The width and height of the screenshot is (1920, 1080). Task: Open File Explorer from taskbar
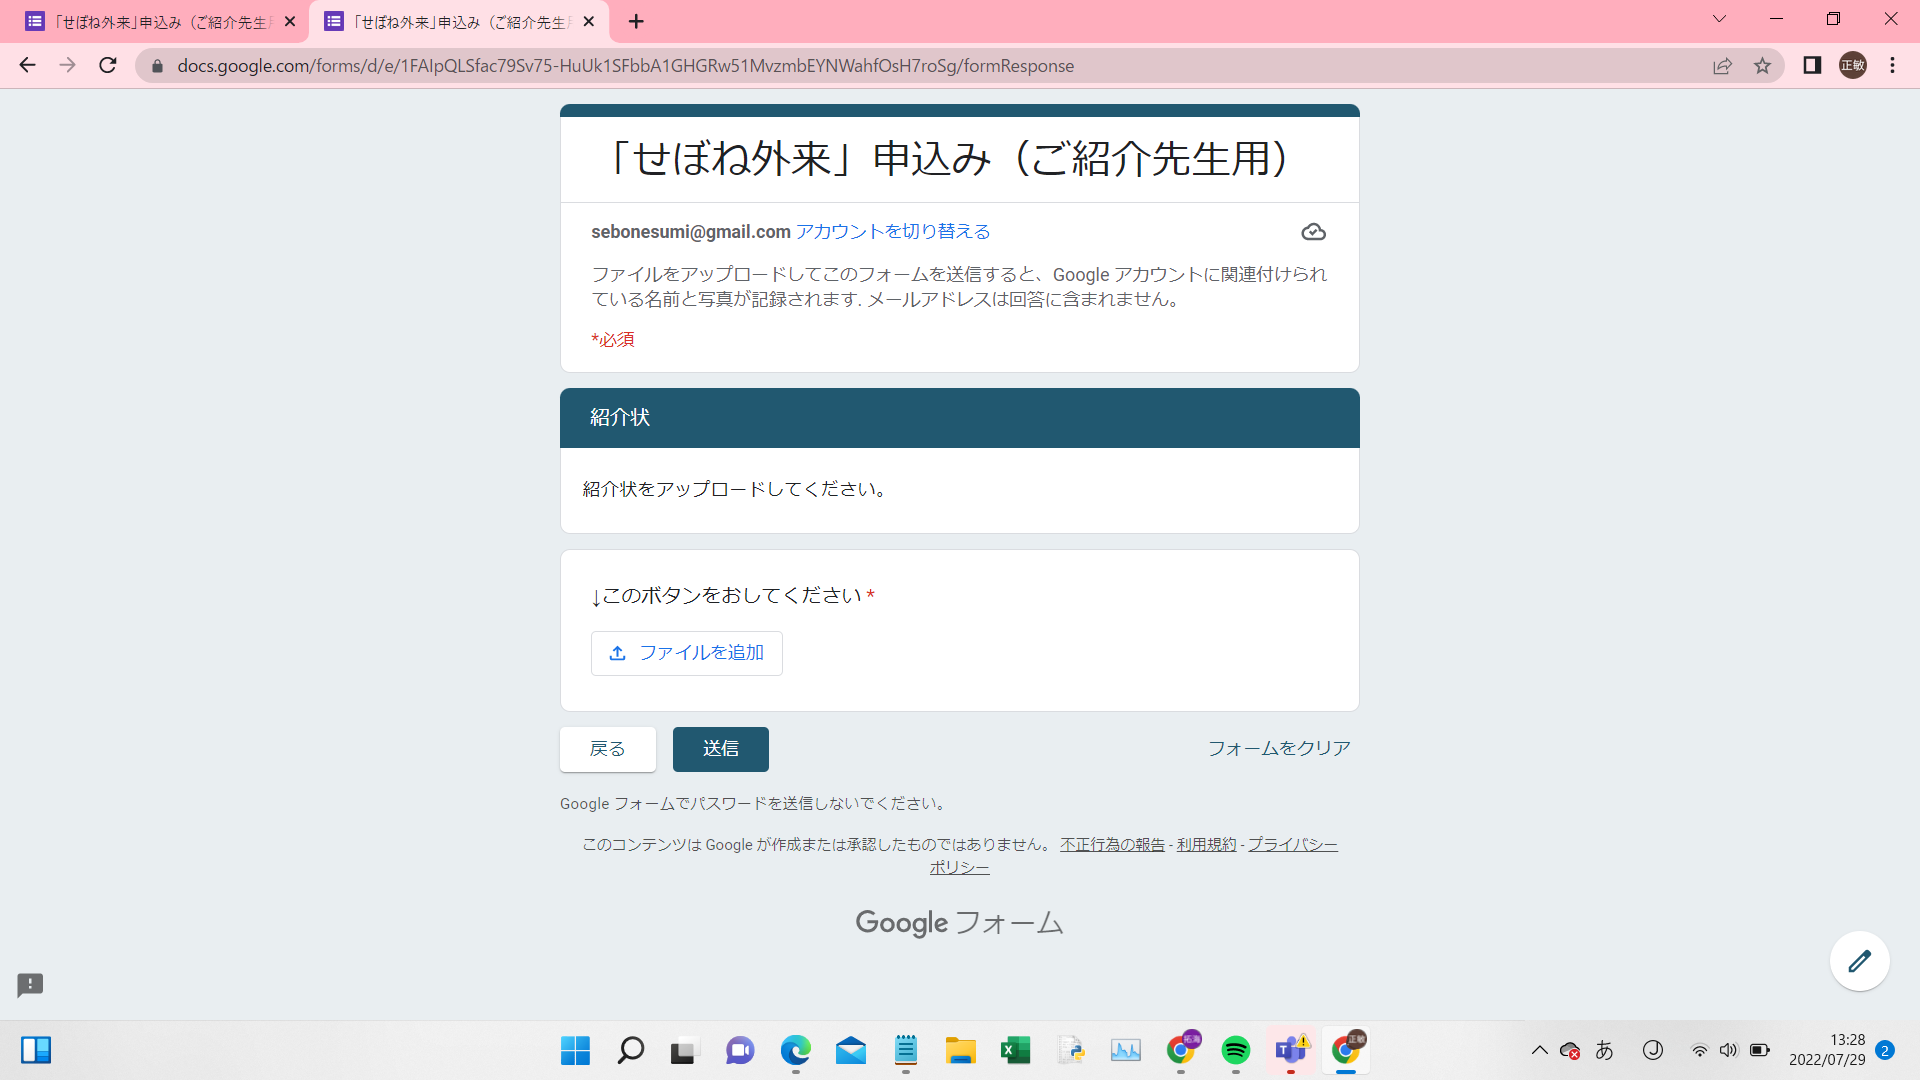pos(960,1050)
